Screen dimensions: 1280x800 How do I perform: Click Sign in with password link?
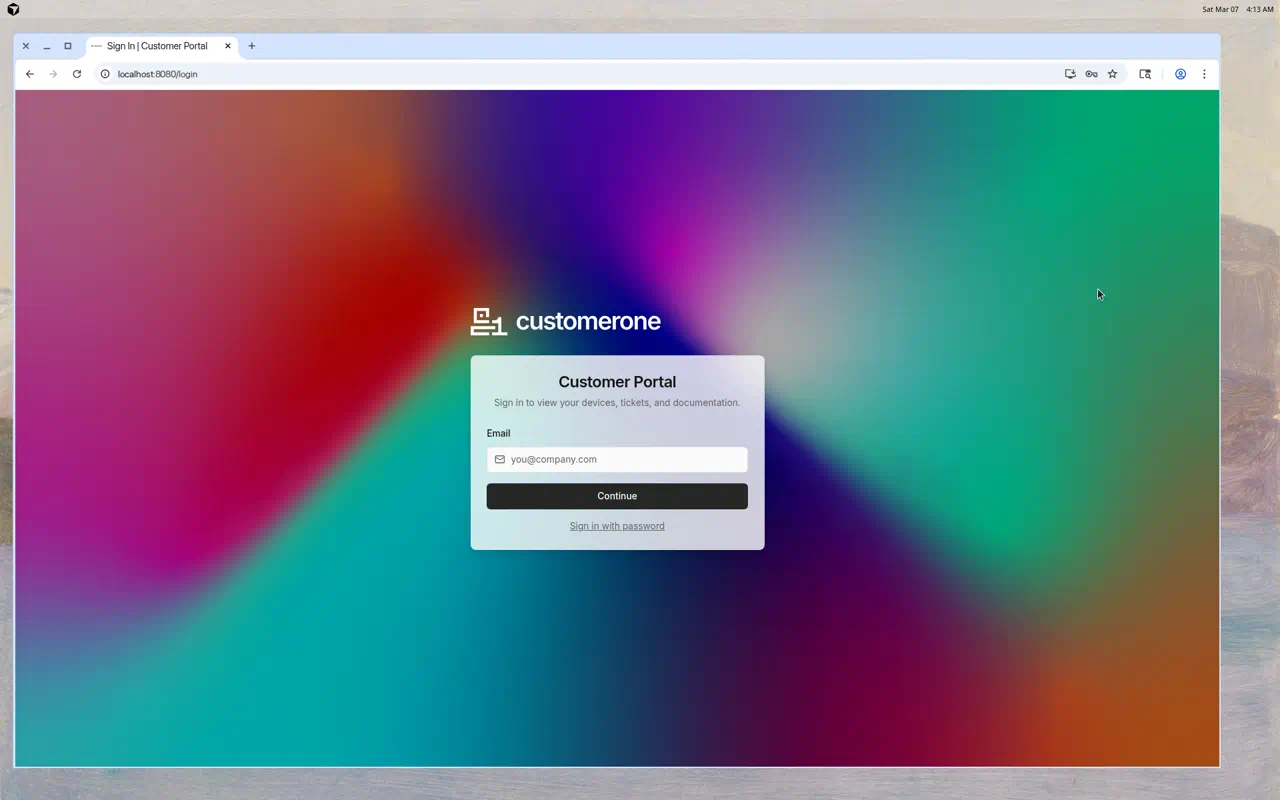click(617, 526)
